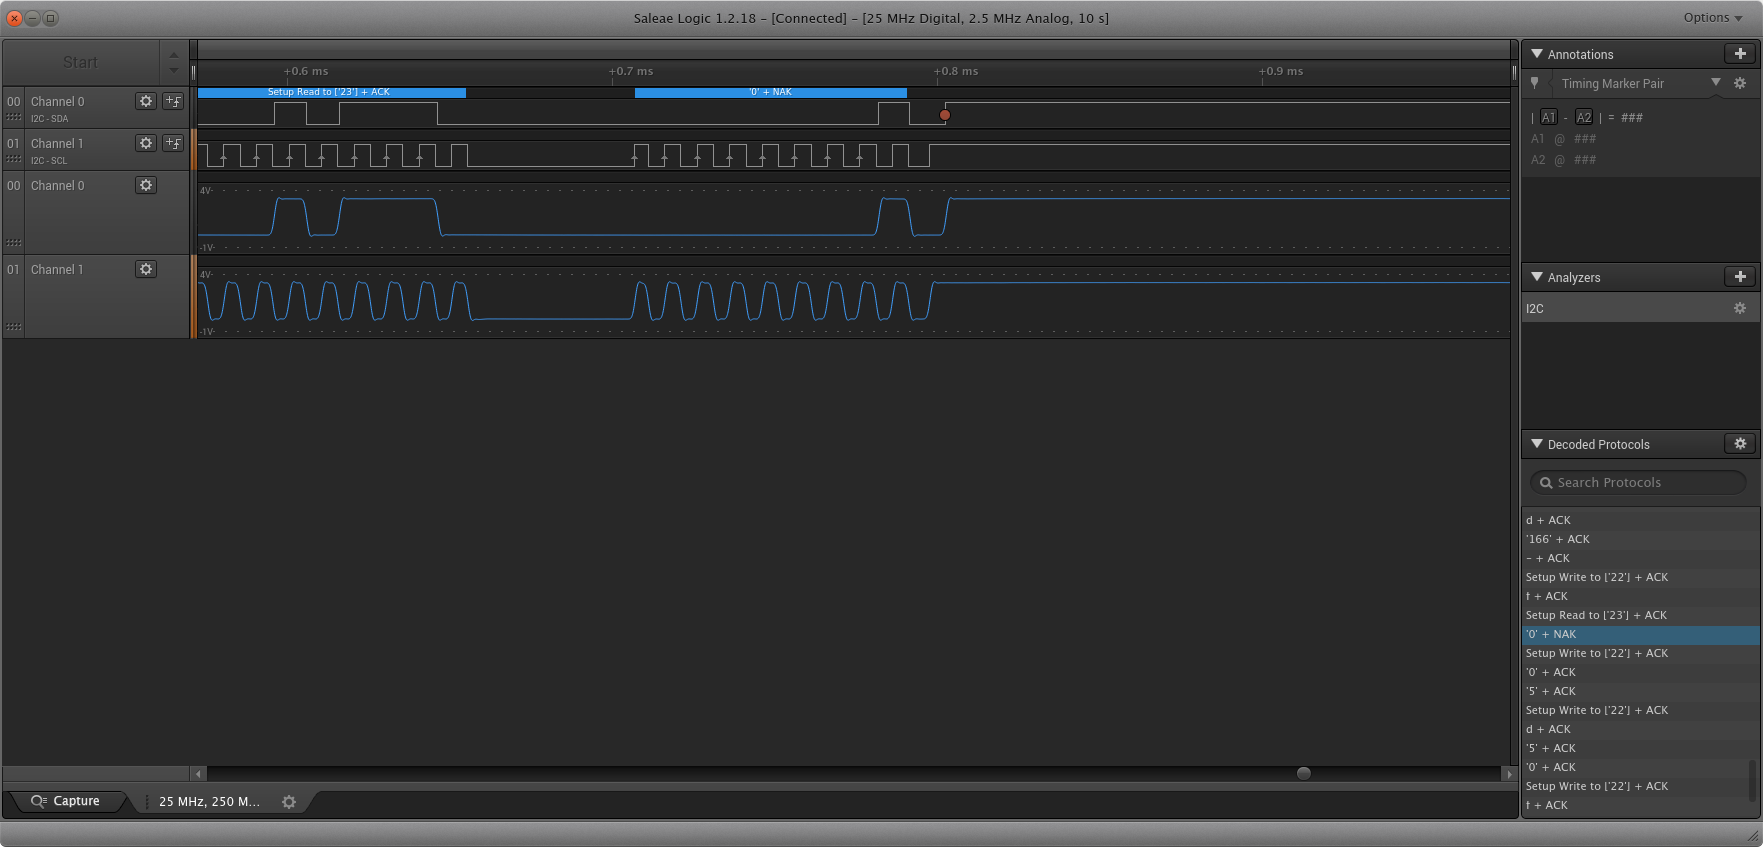Place timing marker A1

point(1548,117)
